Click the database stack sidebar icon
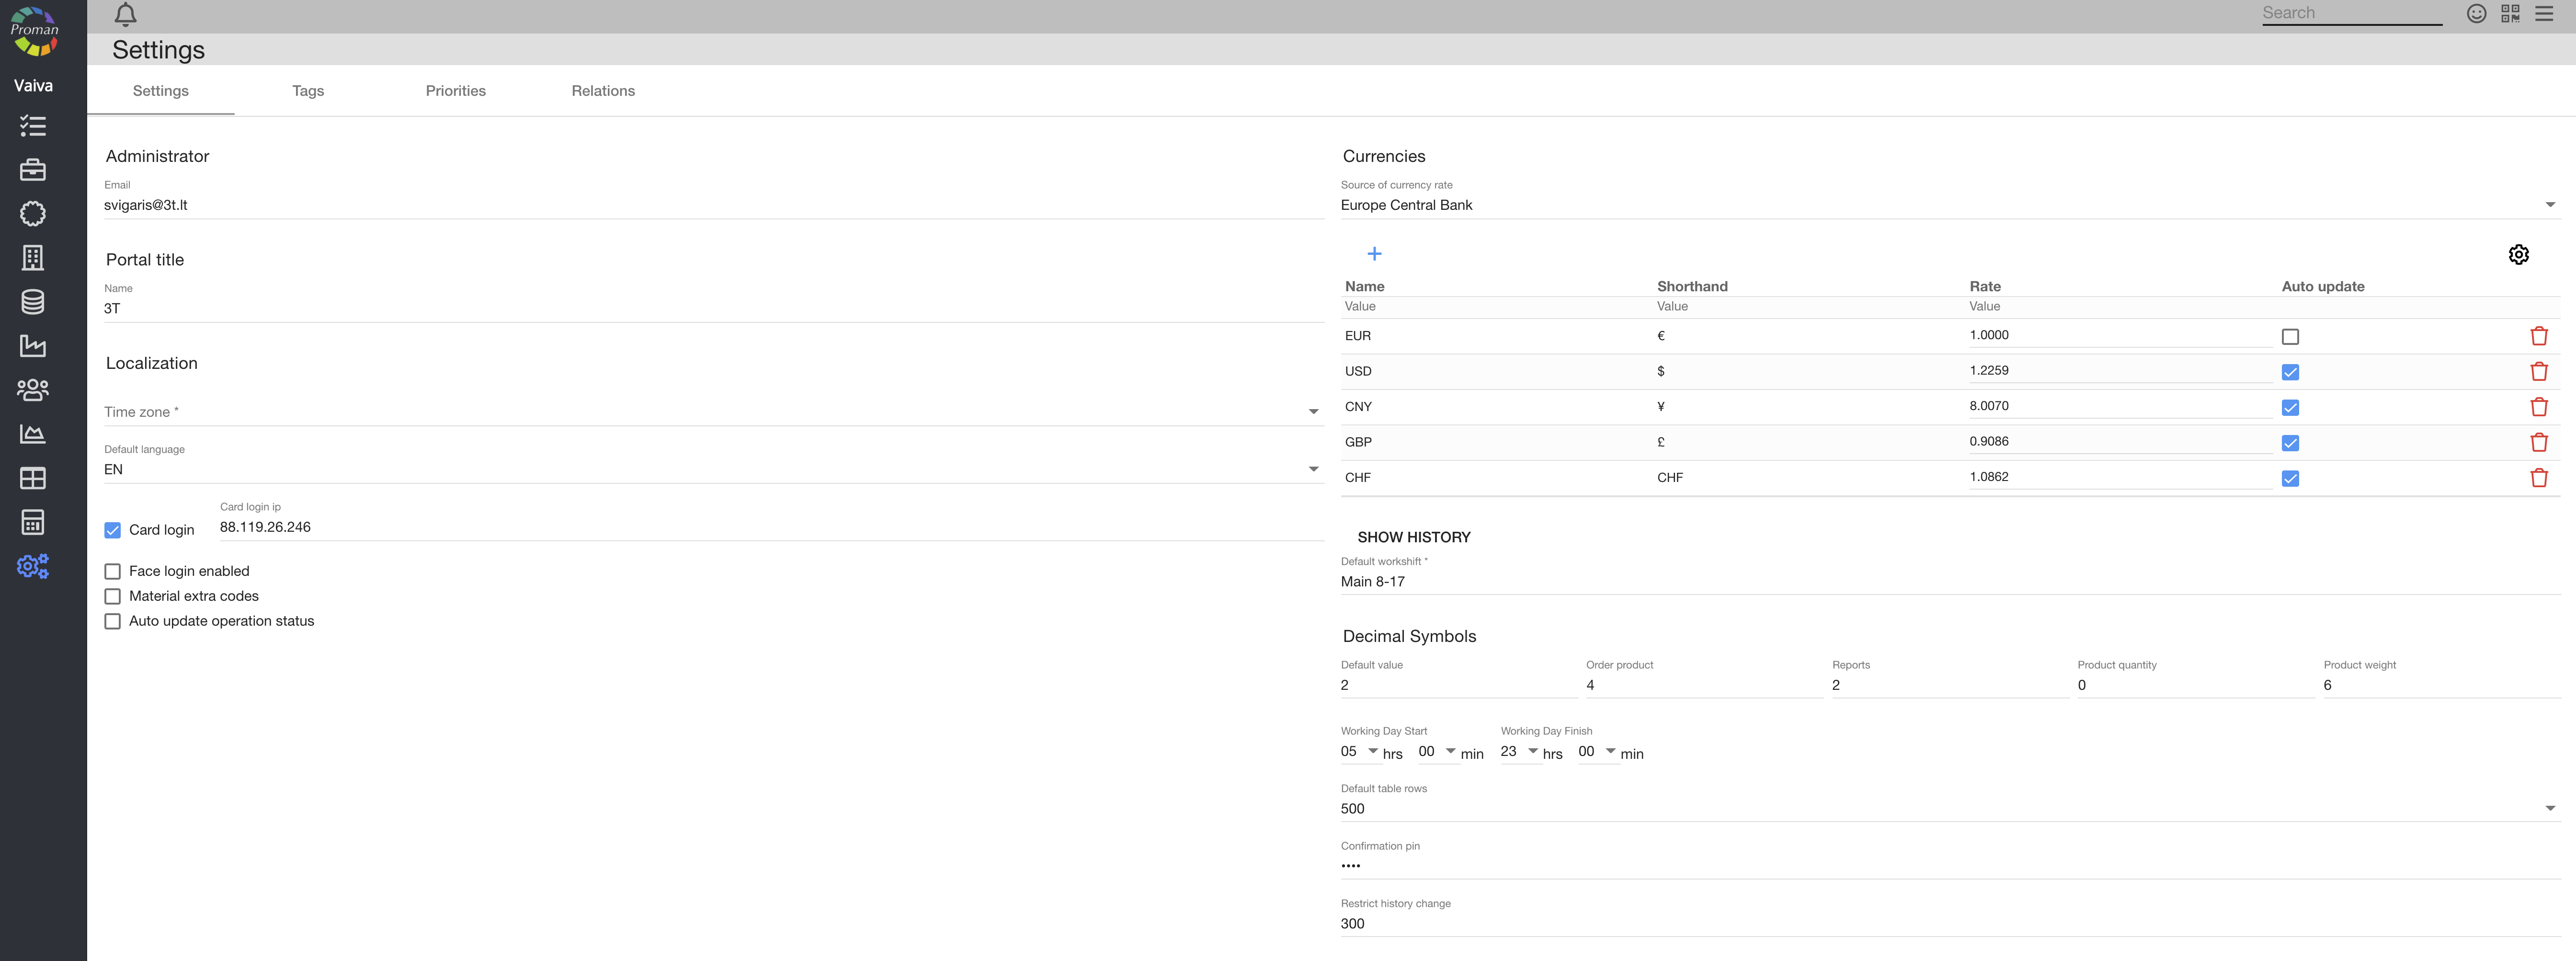 33,302
